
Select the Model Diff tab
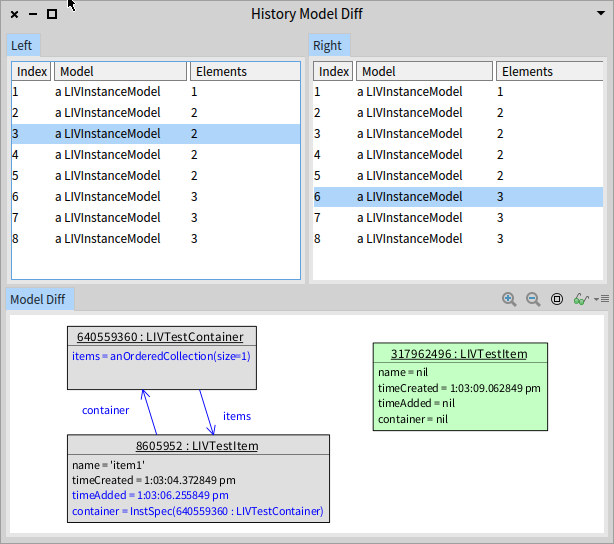tap(40, 300)
